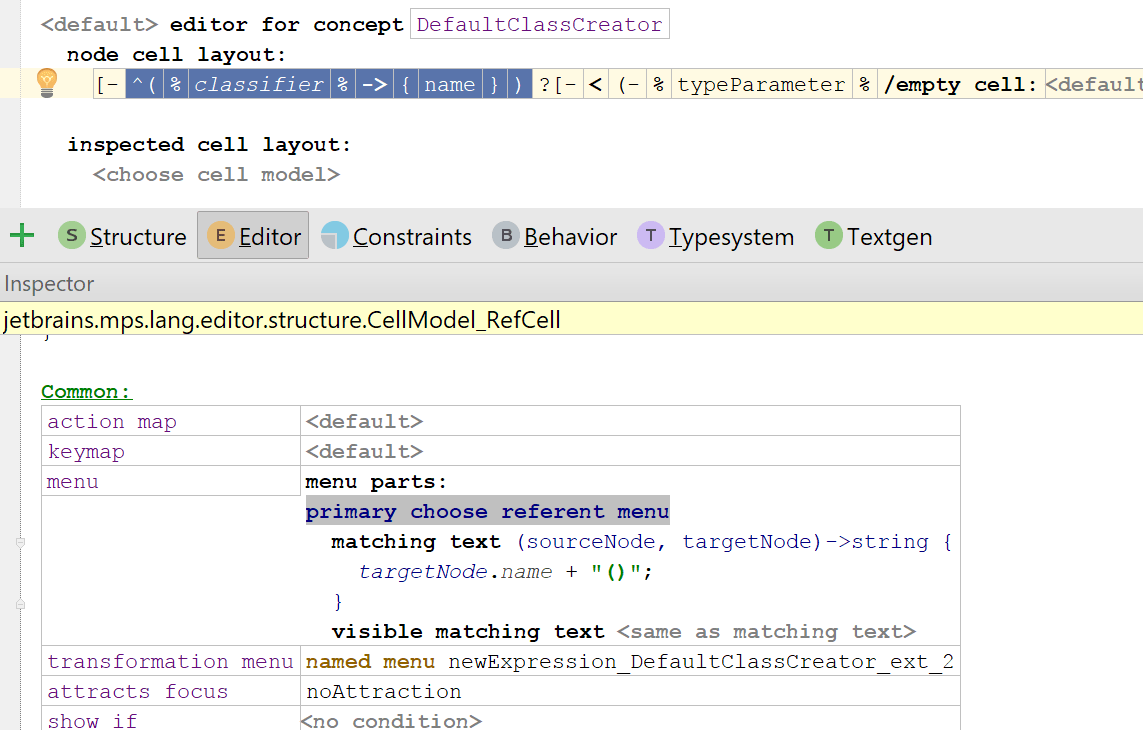Viewport: 1143px width, 730px height.
Task: Click the blue Constraints tab icon
Action: click(335, 236)
